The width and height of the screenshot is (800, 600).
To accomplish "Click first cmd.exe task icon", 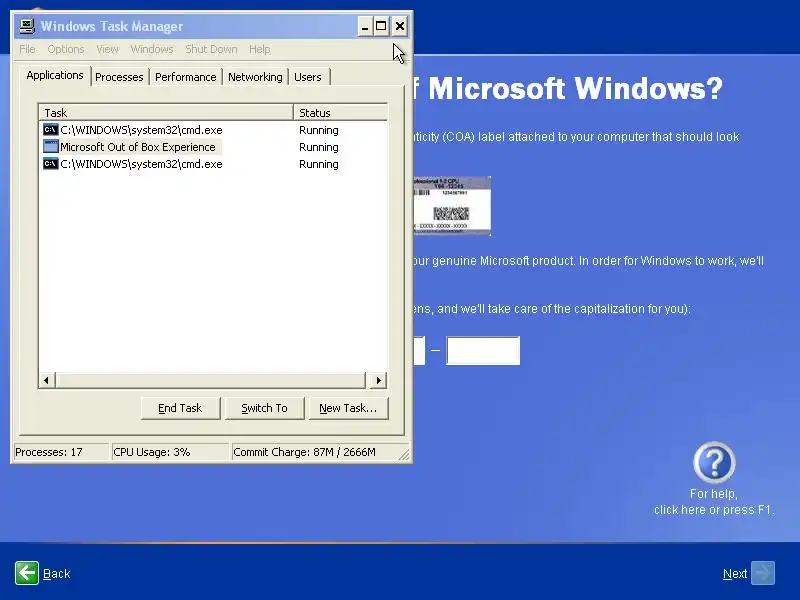I will 51,130.
